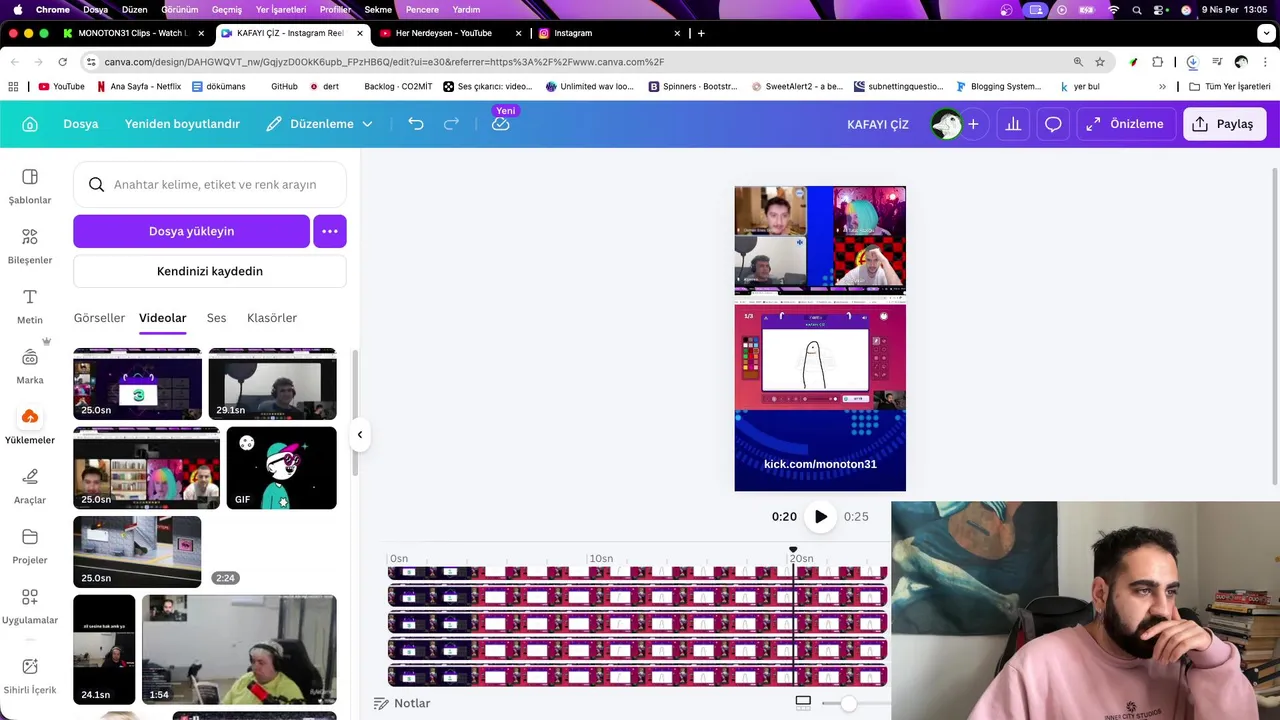Open macOS Spotlight search icon
This screenshot has height=720, width=1280.
tap(1137, 9)
